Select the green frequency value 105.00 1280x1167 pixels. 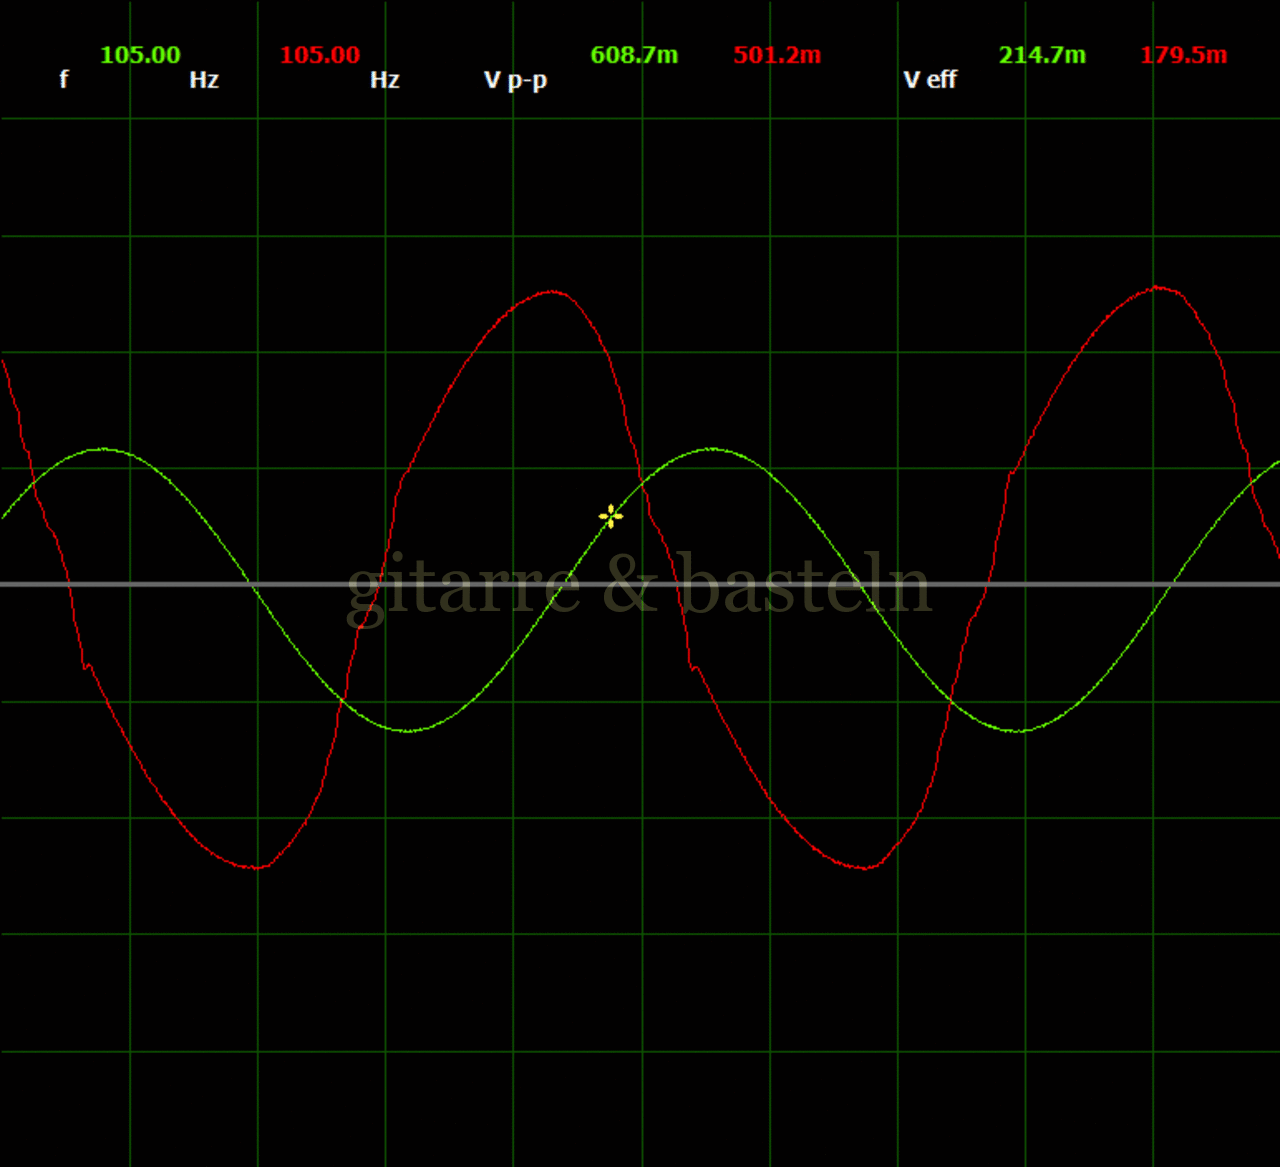point(141,55)
